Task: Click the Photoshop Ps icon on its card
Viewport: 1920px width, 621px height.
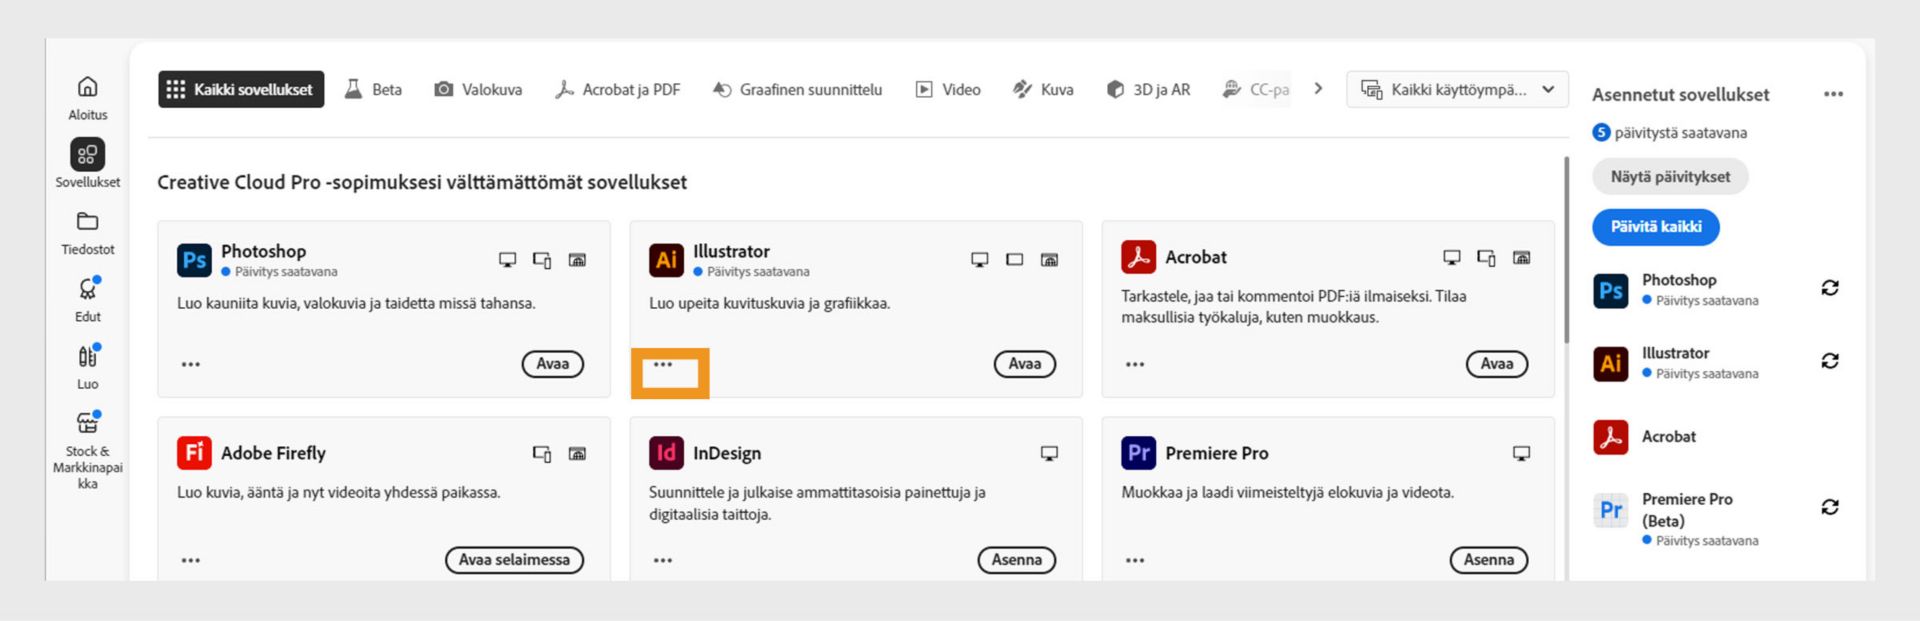Action: (194, 260)
